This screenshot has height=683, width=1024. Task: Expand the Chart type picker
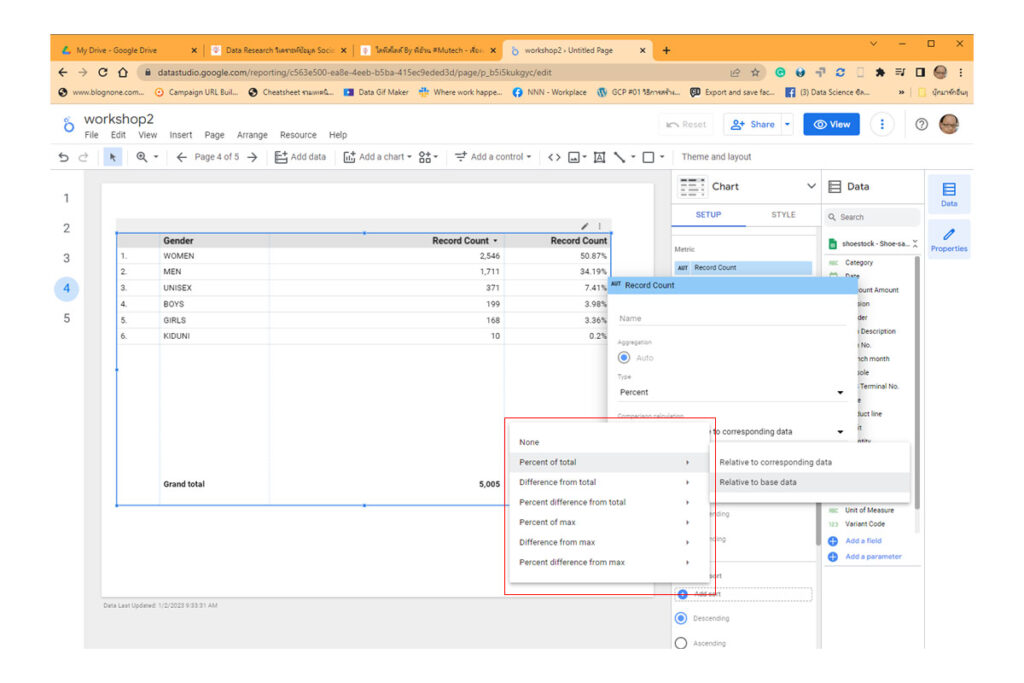810,186
